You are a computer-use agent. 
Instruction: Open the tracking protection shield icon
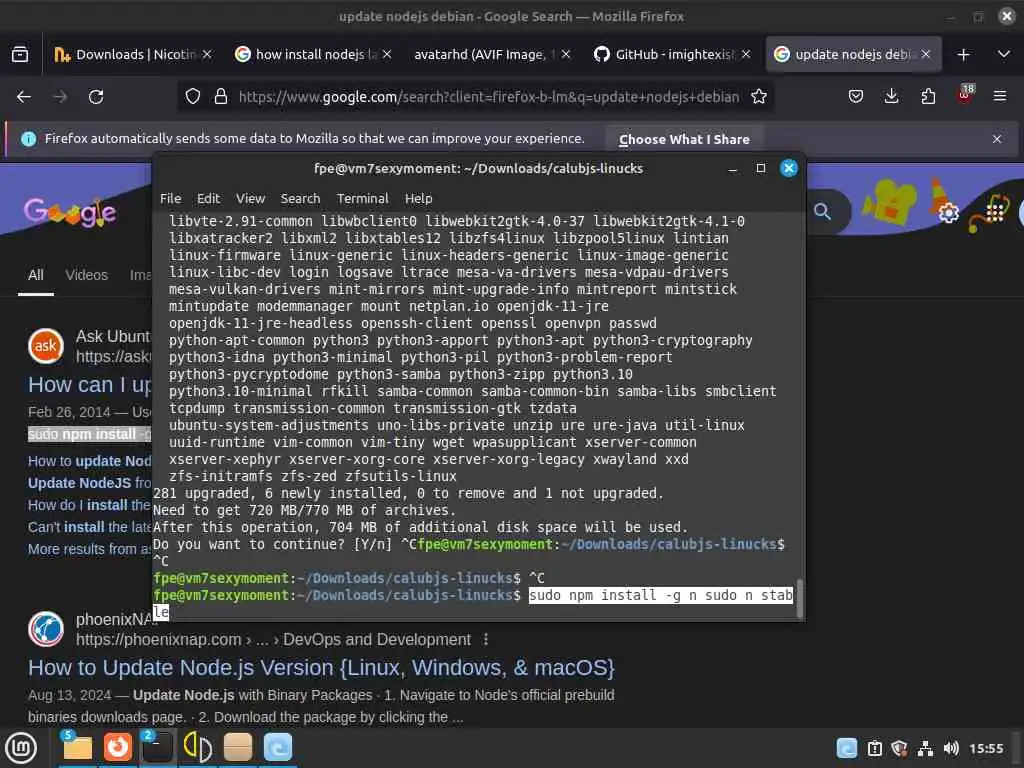tap(193, 97)
